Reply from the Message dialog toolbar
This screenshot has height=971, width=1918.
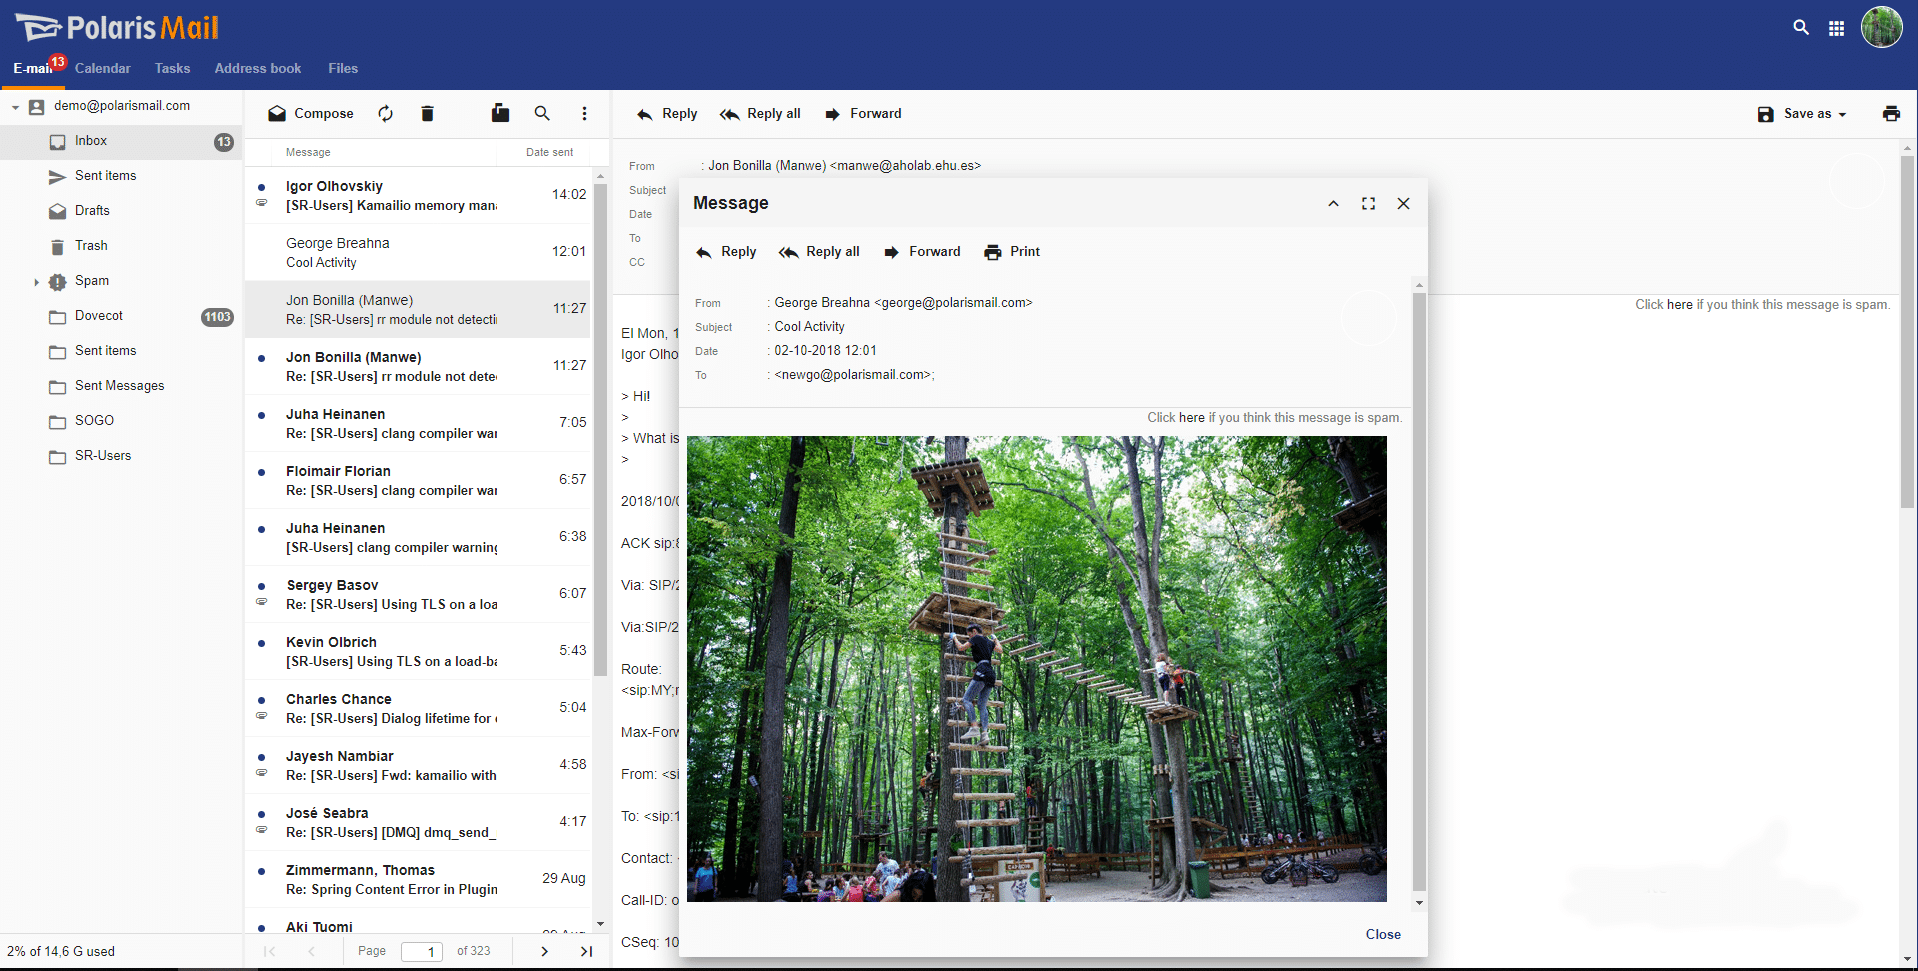coord(726,252)
